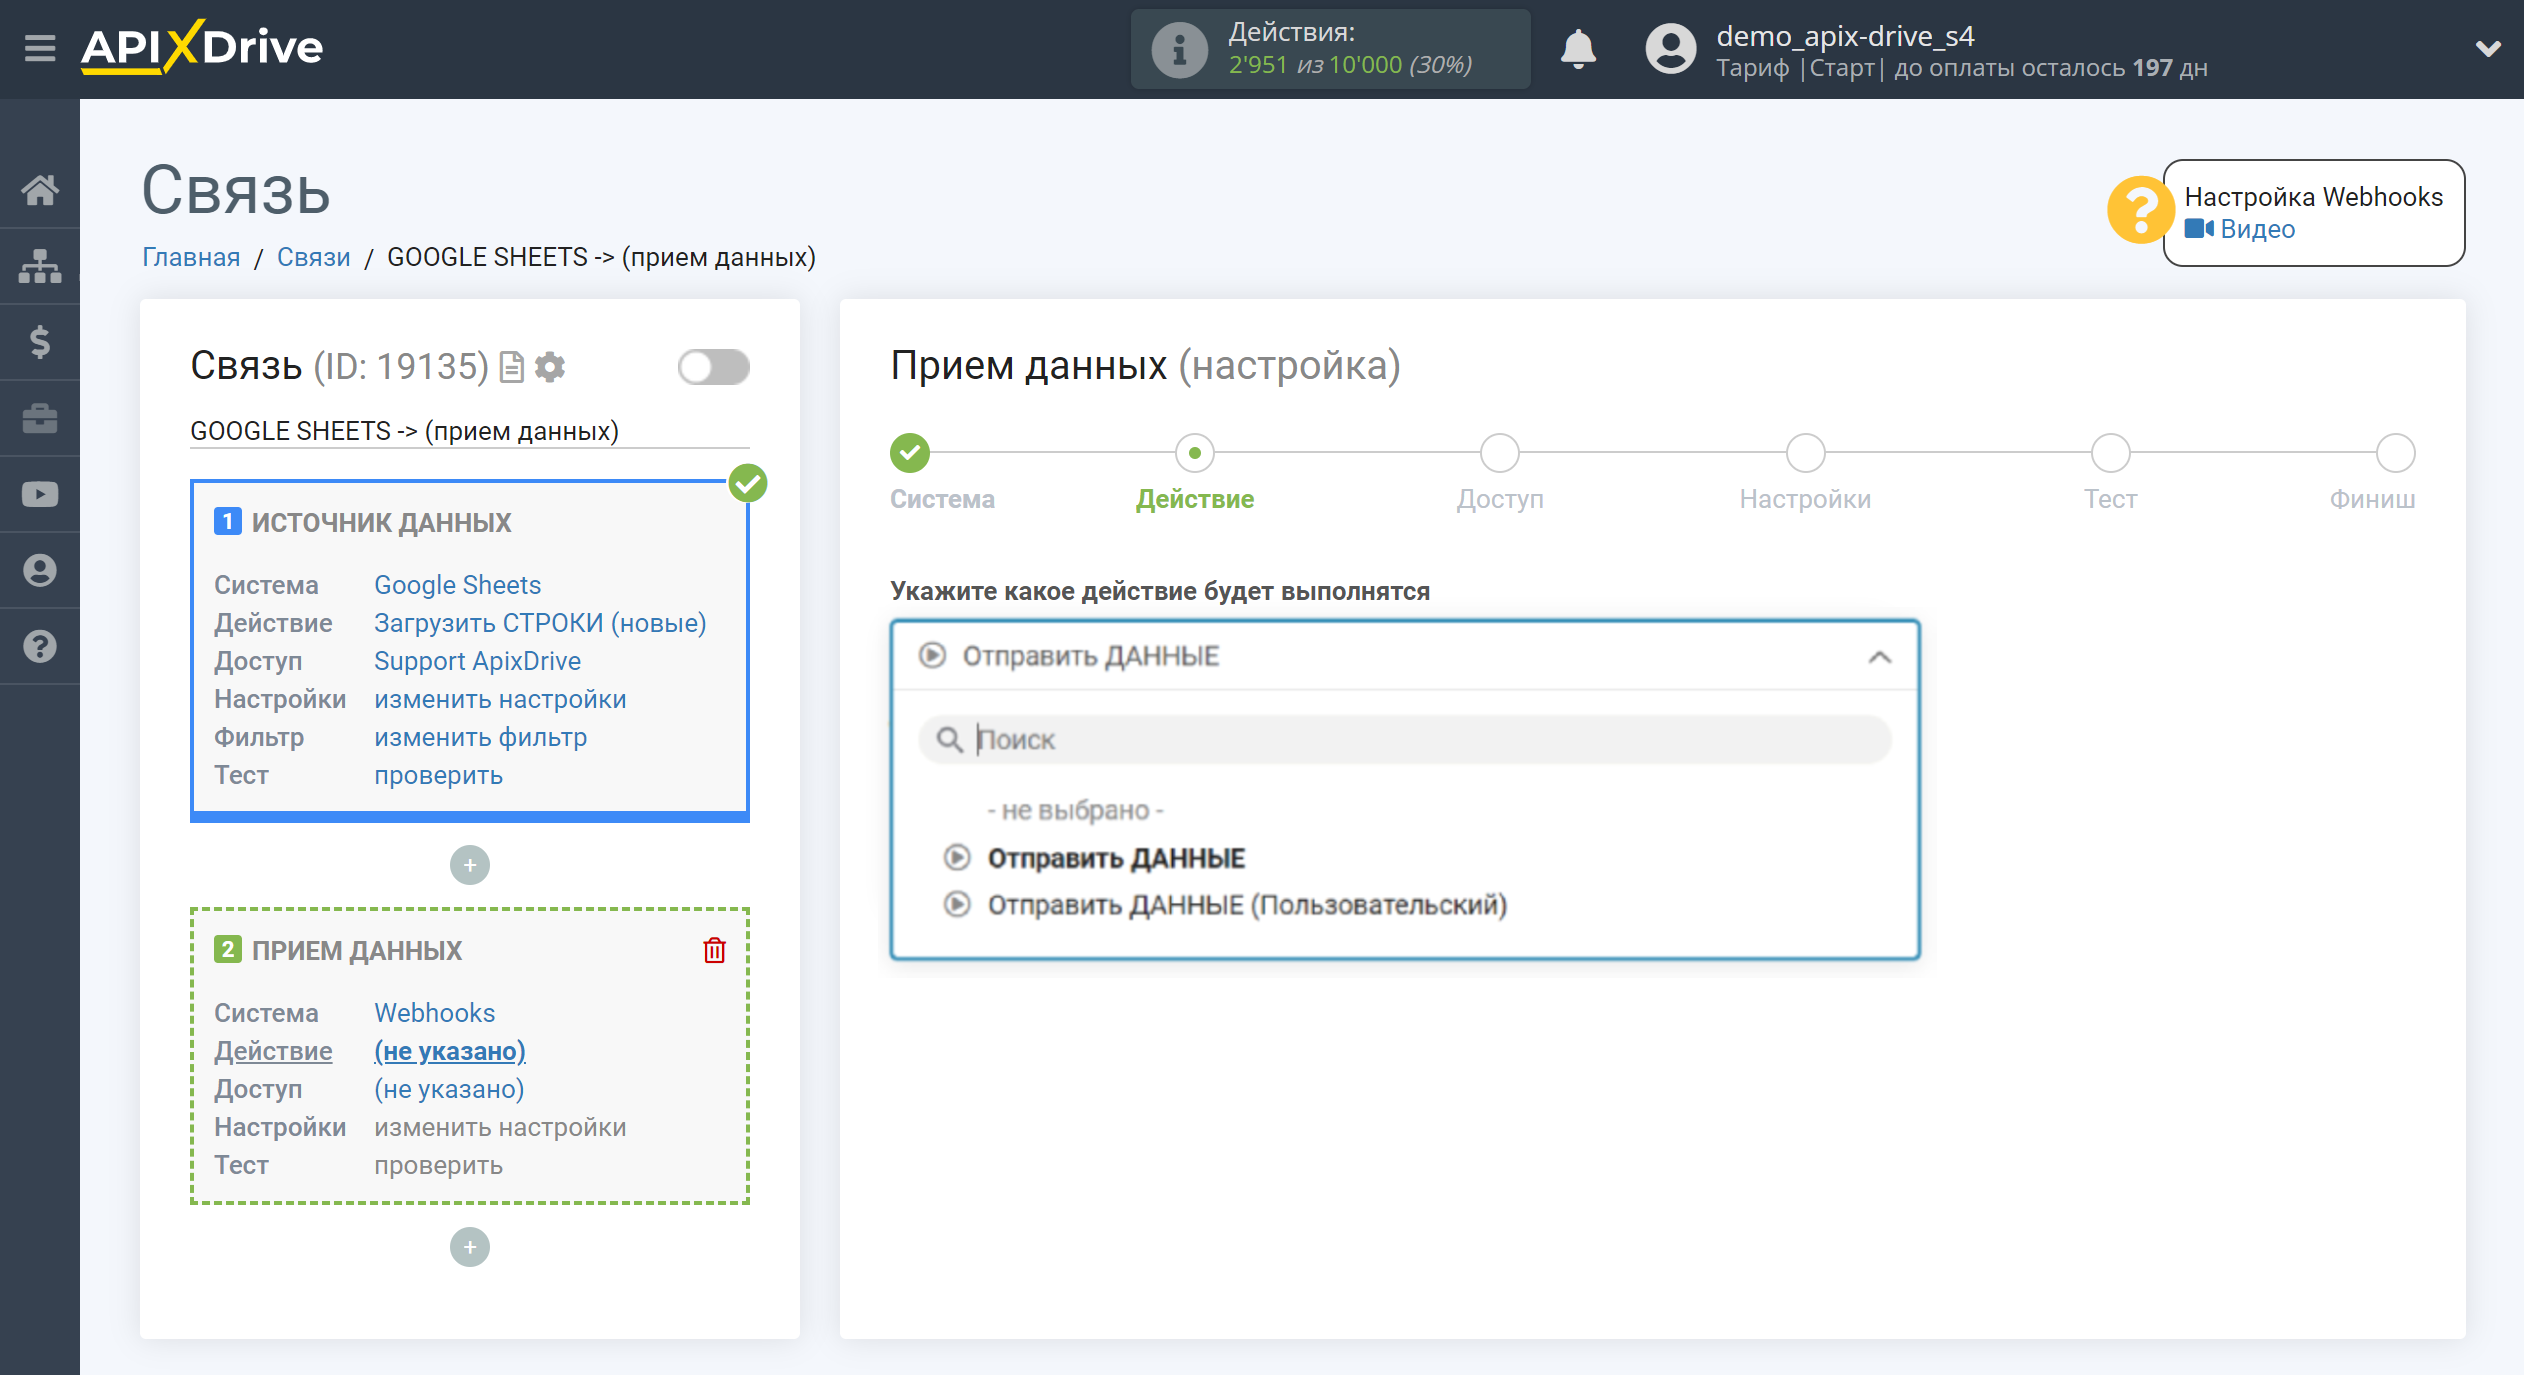Click the user avatar icon
This screenshot has width=2524, height=1375.
pyautogui.click(x=1670, y=49)
